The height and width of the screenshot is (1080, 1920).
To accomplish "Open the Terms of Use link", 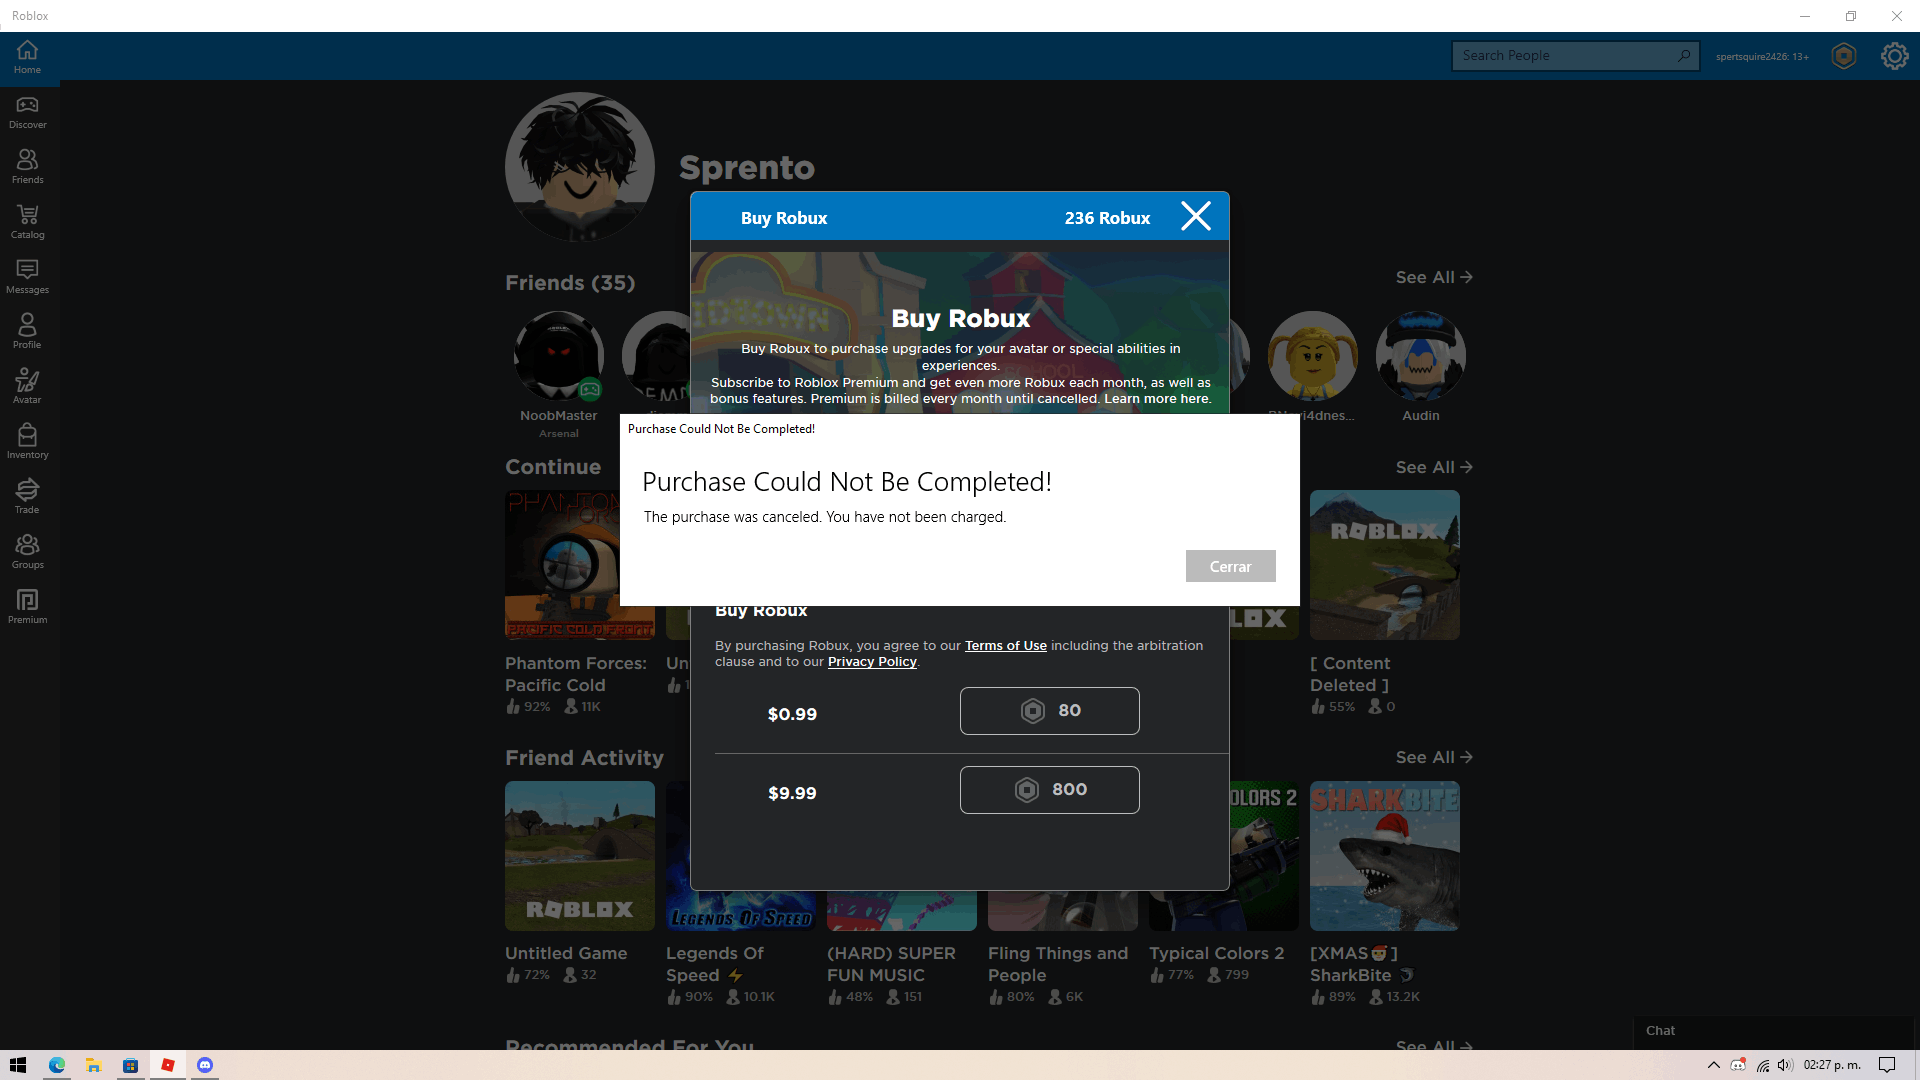I will [x=1005, y=646].
